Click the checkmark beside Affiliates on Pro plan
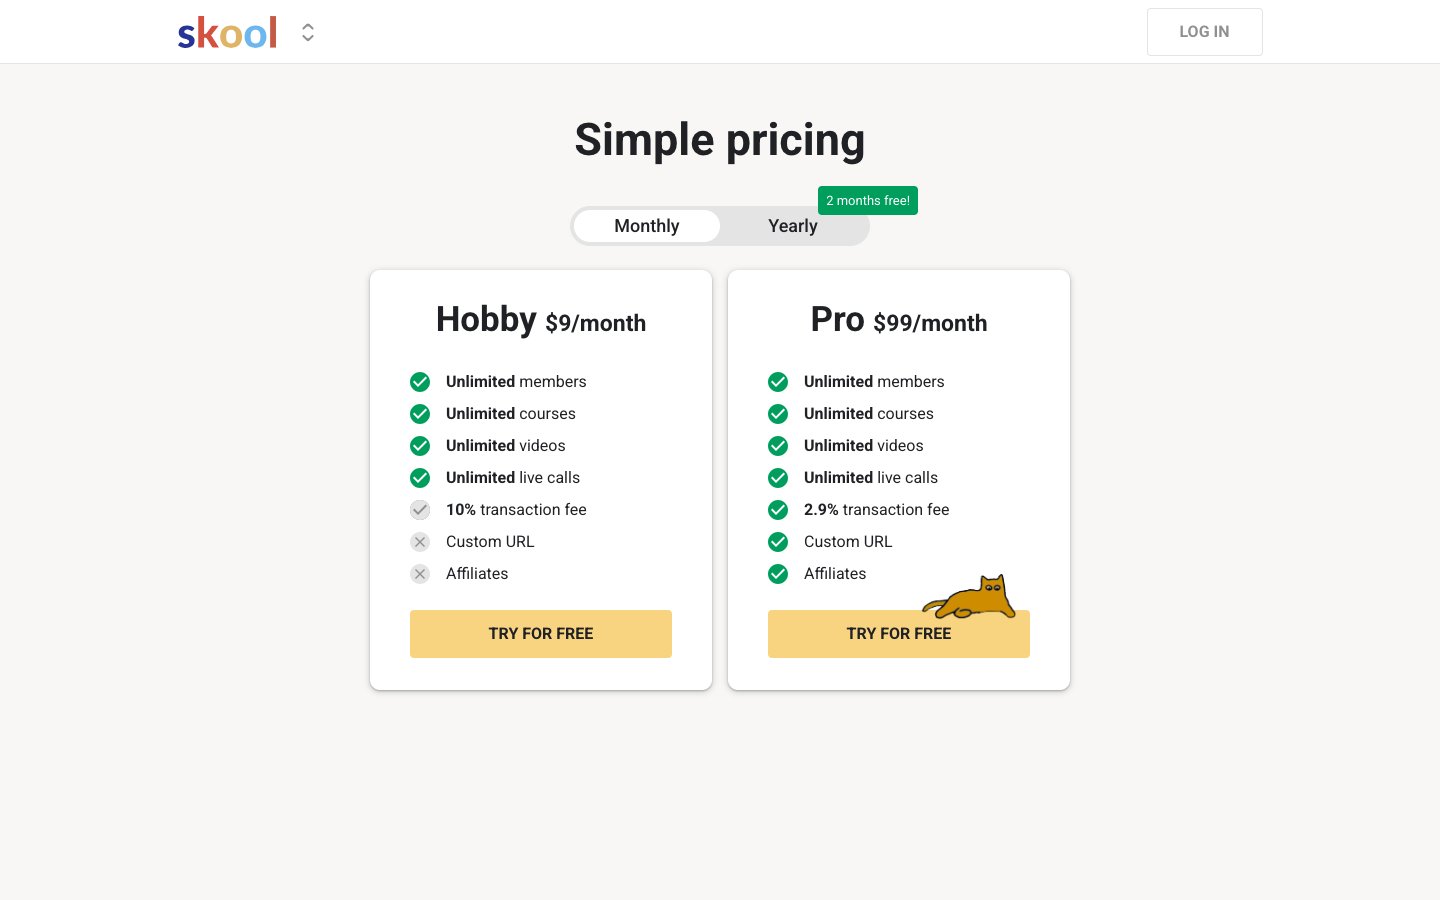 click(778, 574)
